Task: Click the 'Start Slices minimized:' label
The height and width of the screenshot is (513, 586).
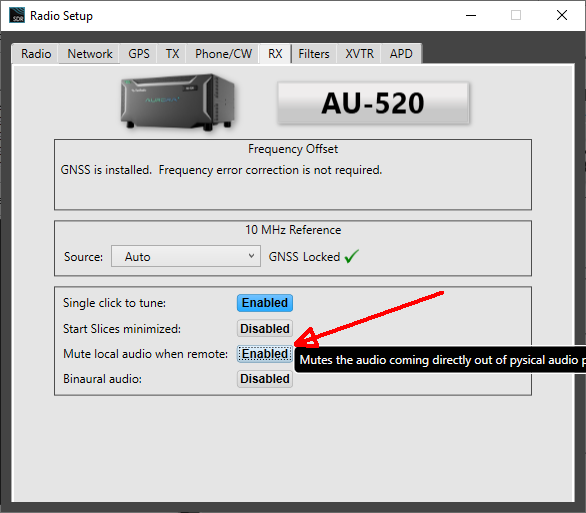Action: point(122,329)
